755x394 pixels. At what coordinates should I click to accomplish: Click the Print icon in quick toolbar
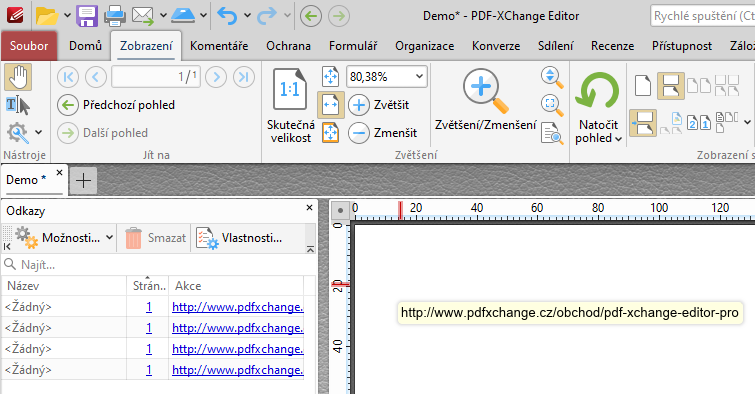115,16
